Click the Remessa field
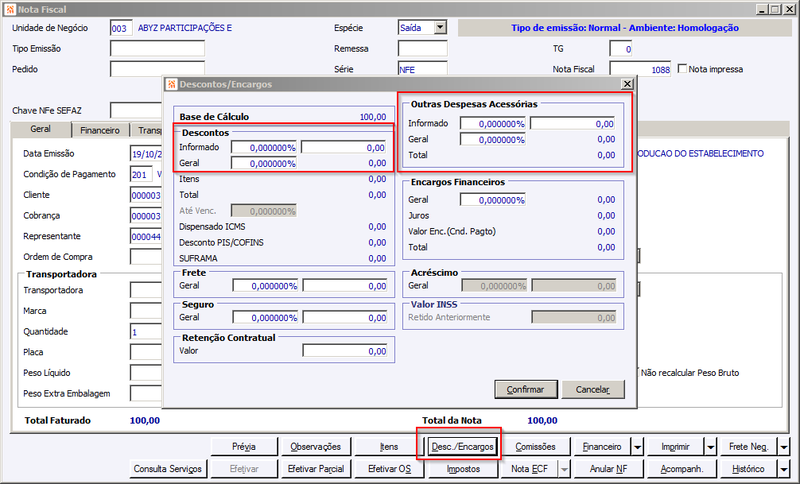 (x=422, y=48)
